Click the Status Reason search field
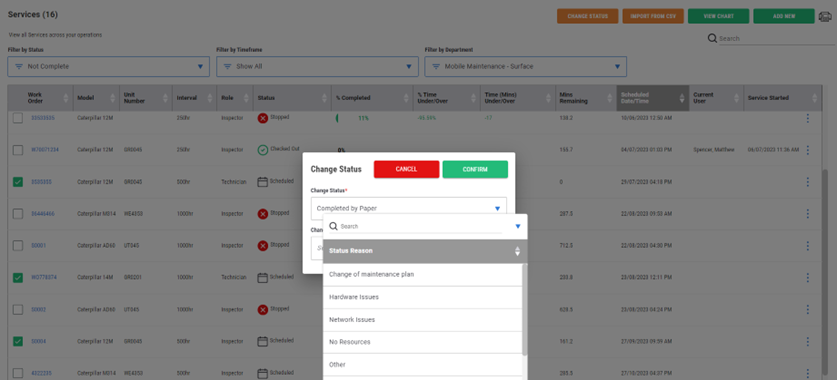Screen dimensions: 837x380 click(421, 226)
